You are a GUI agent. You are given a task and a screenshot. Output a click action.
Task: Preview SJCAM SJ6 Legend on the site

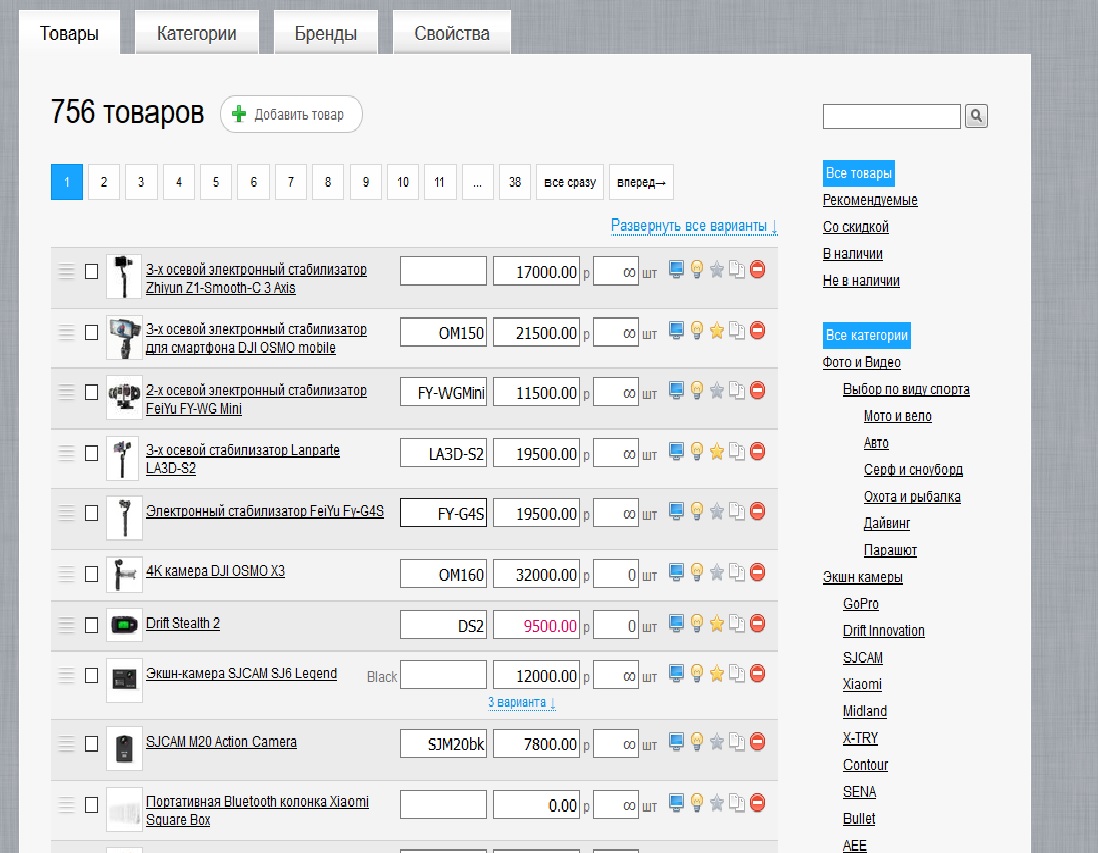pyautogui.click(x=676, y=674)
